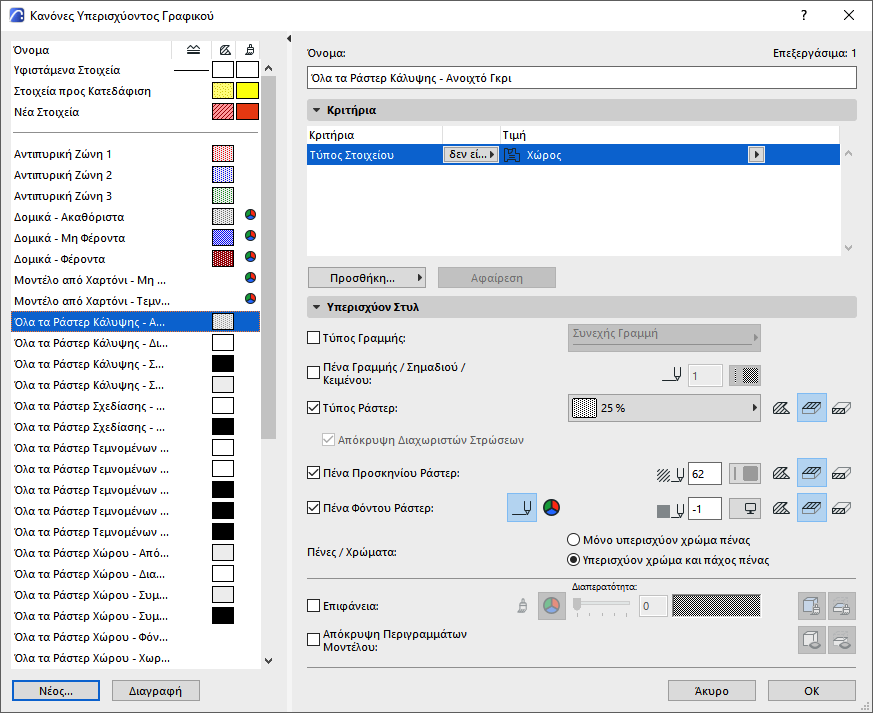Click RGB surface icon for Δομικά - Ακαθόριστα

click(x=251, y=215)
